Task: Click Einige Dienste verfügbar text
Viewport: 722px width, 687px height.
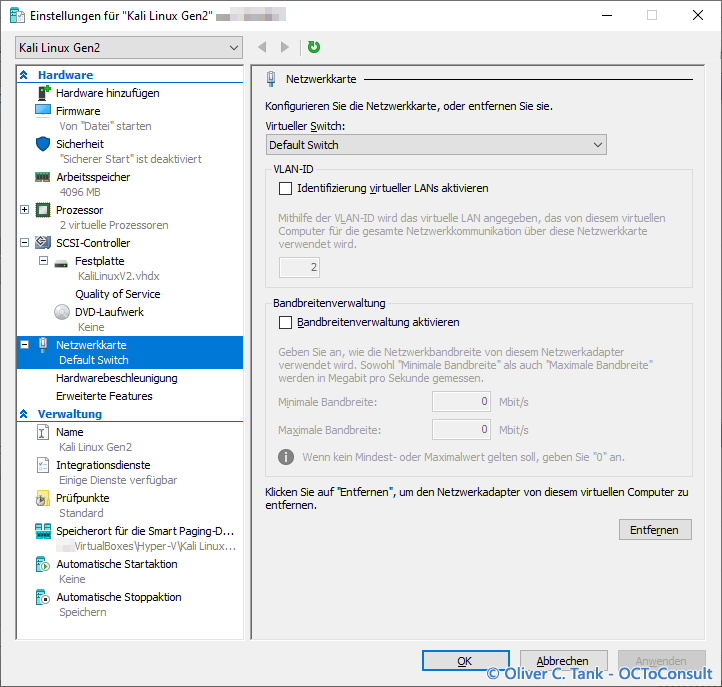Action: [118, 480]
